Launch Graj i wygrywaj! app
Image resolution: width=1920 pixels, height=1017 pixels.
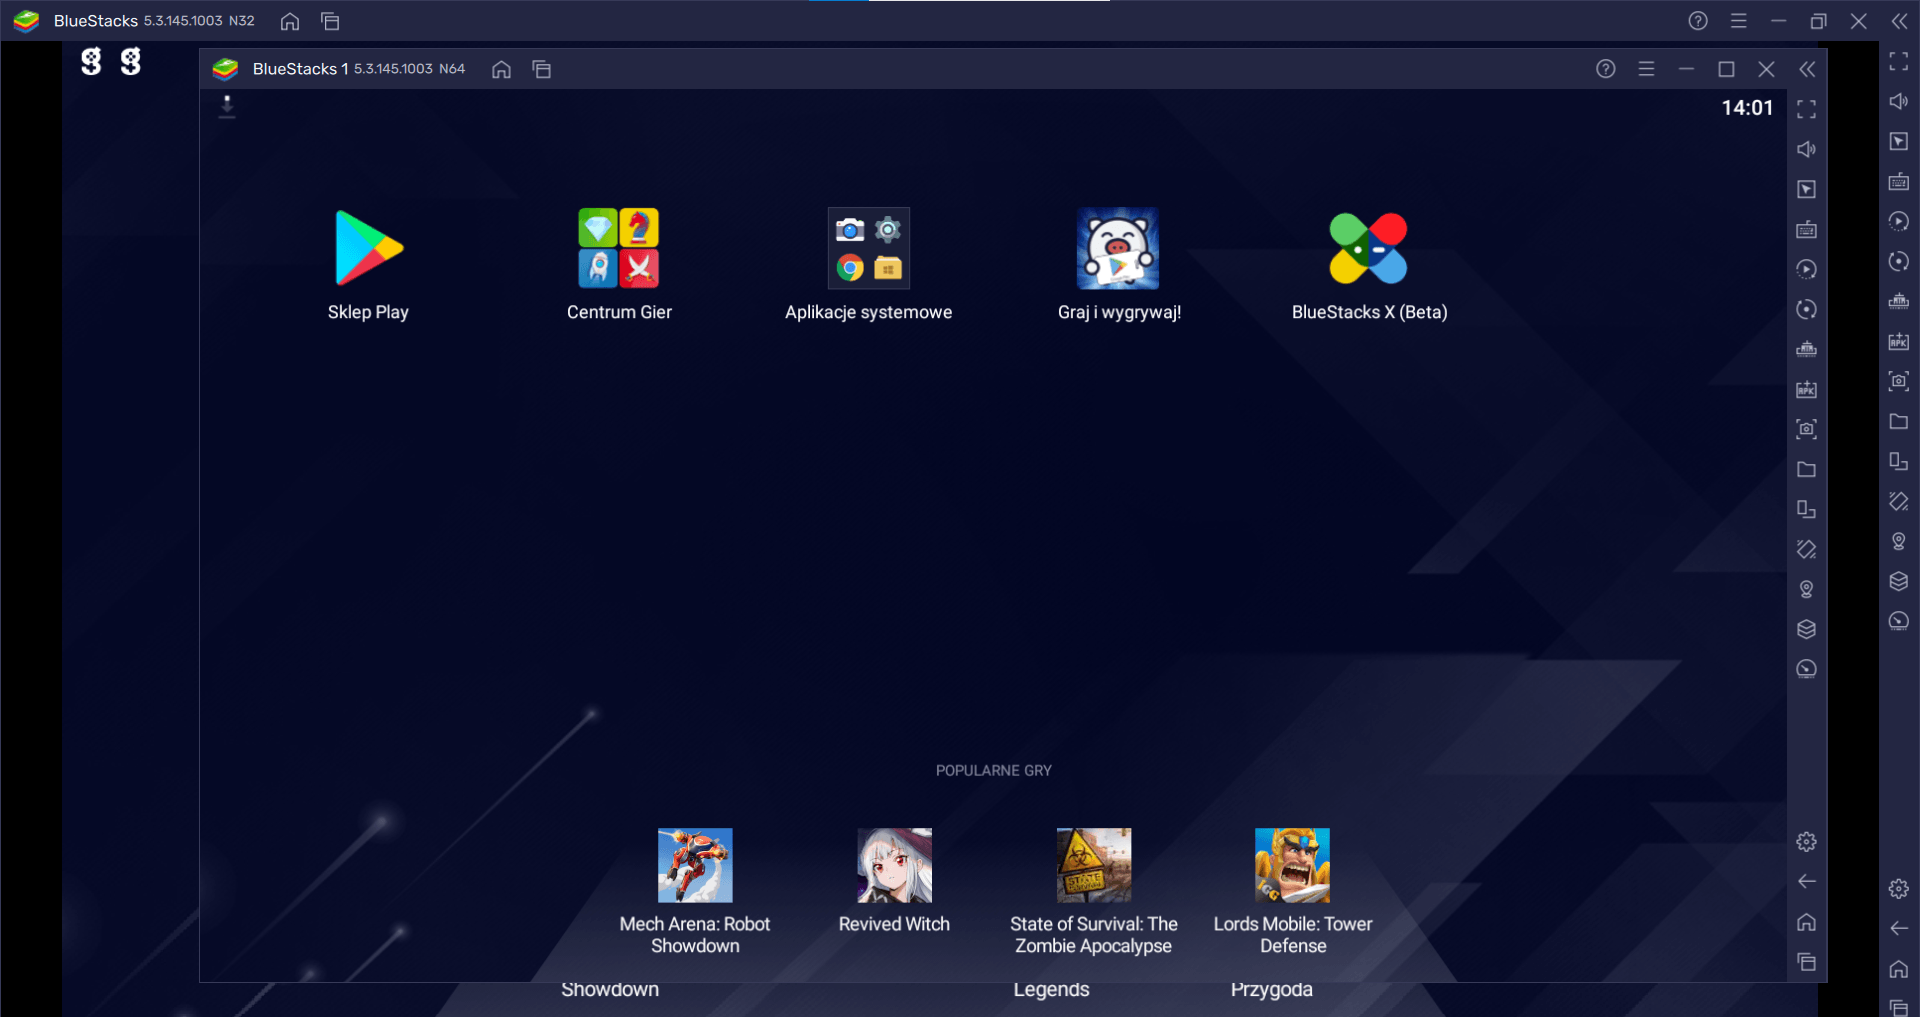1118,248
